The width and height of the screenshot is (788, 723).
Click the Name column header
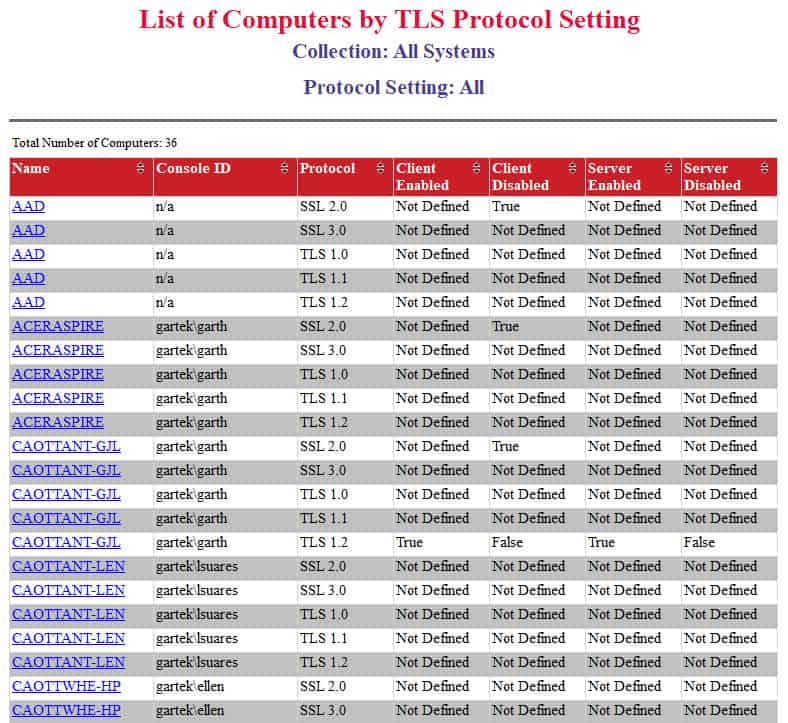(x=31, y=168)
